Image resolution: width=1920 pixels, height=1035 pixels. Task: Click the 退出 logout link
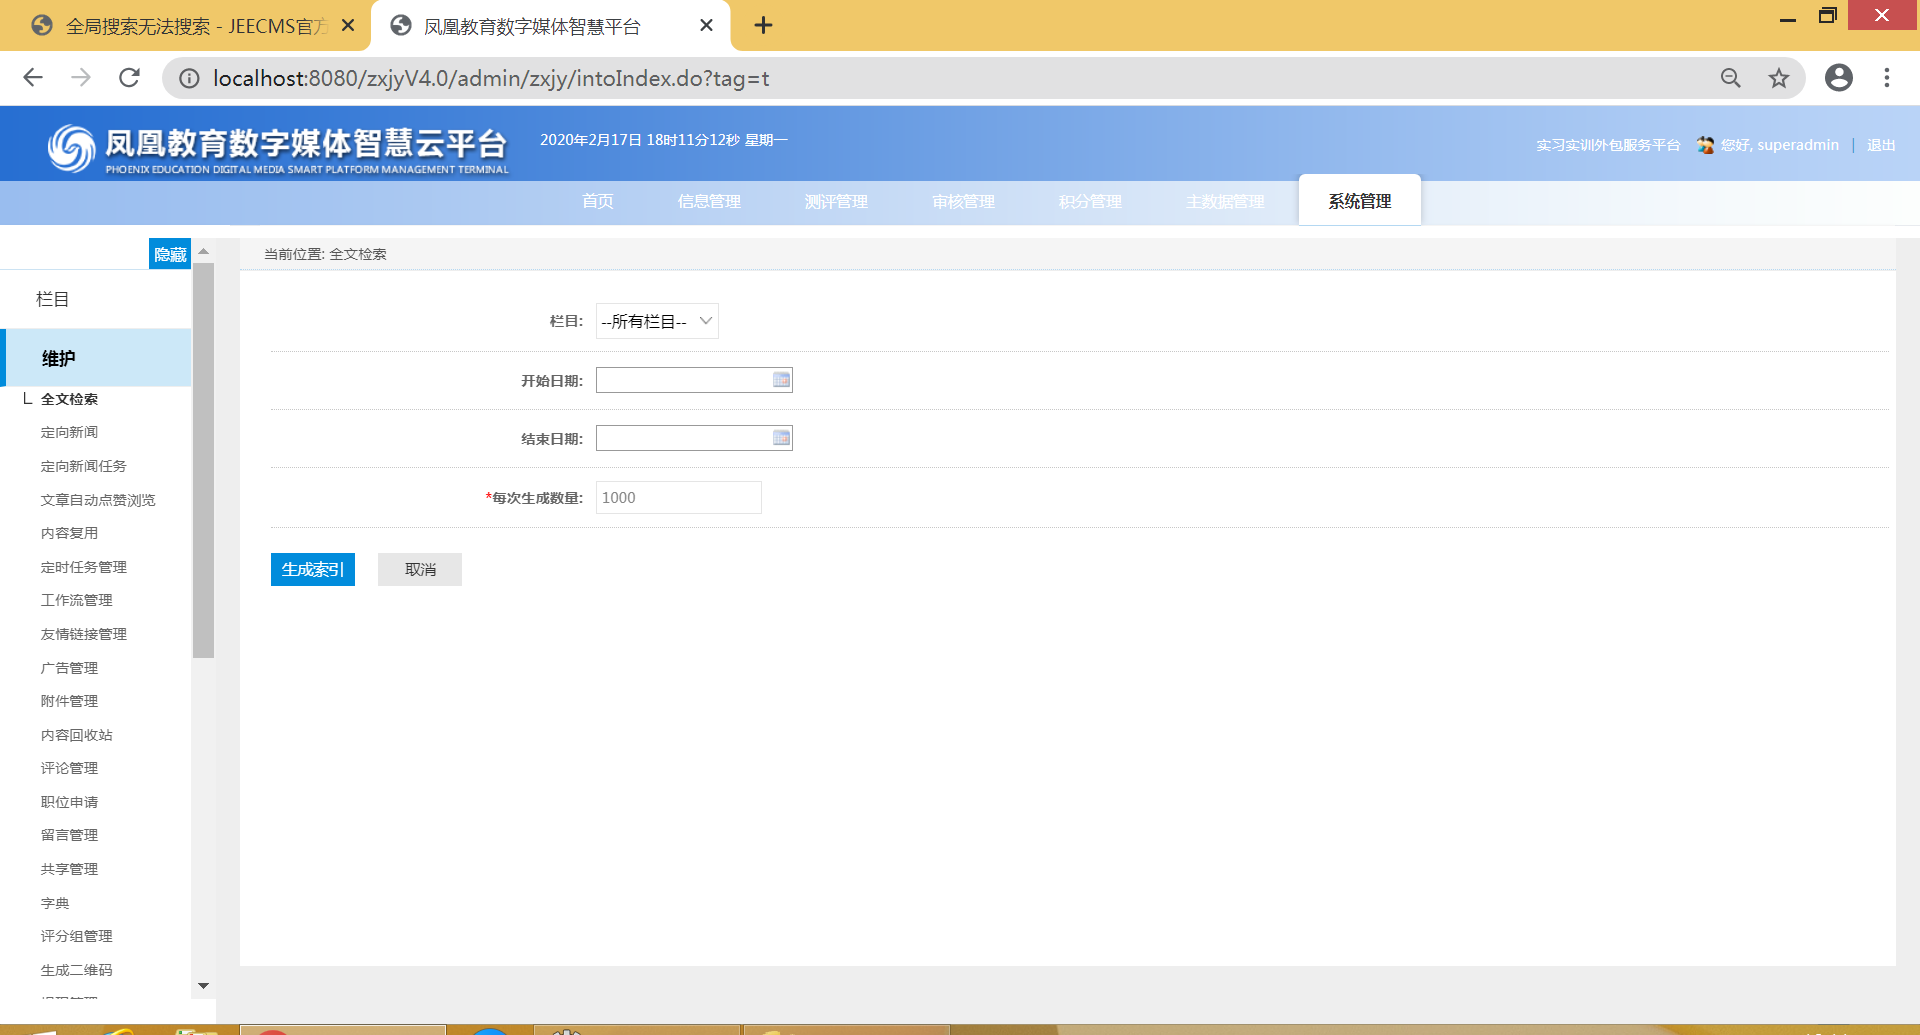[x=1881, y=145]
